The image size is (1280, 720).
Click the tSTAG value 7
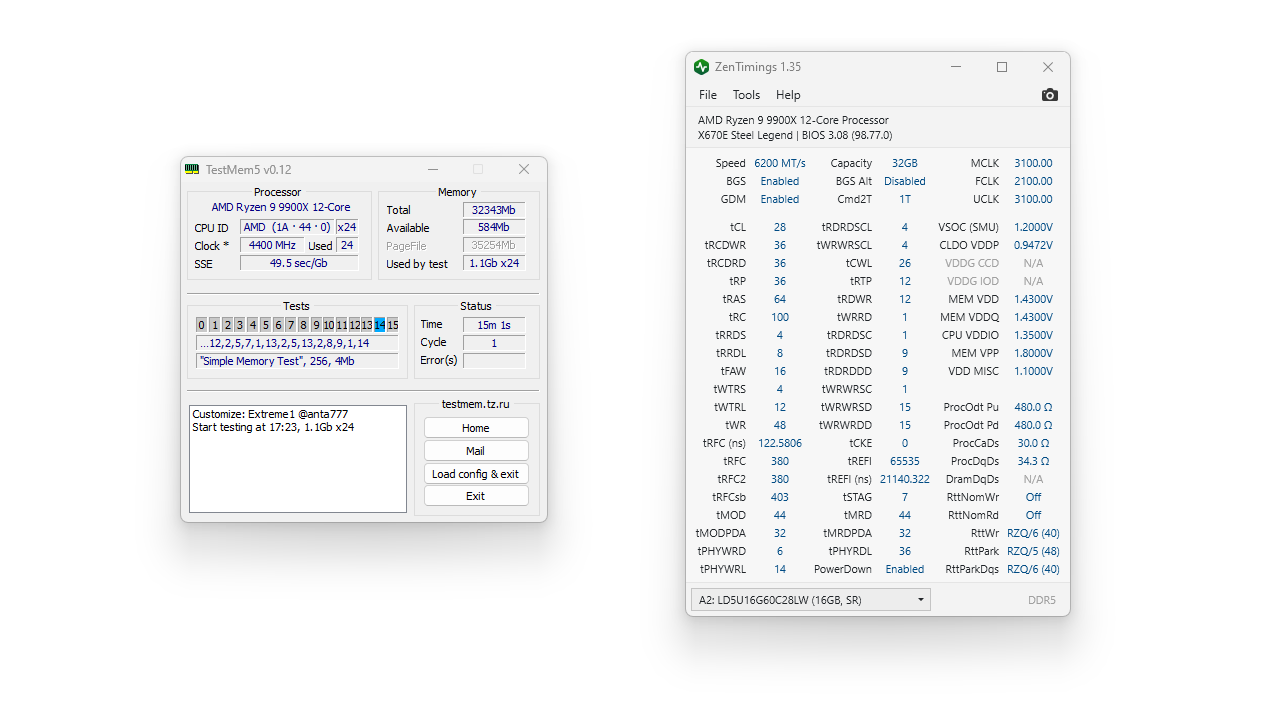pyautogui.click(x=905, y=497)
